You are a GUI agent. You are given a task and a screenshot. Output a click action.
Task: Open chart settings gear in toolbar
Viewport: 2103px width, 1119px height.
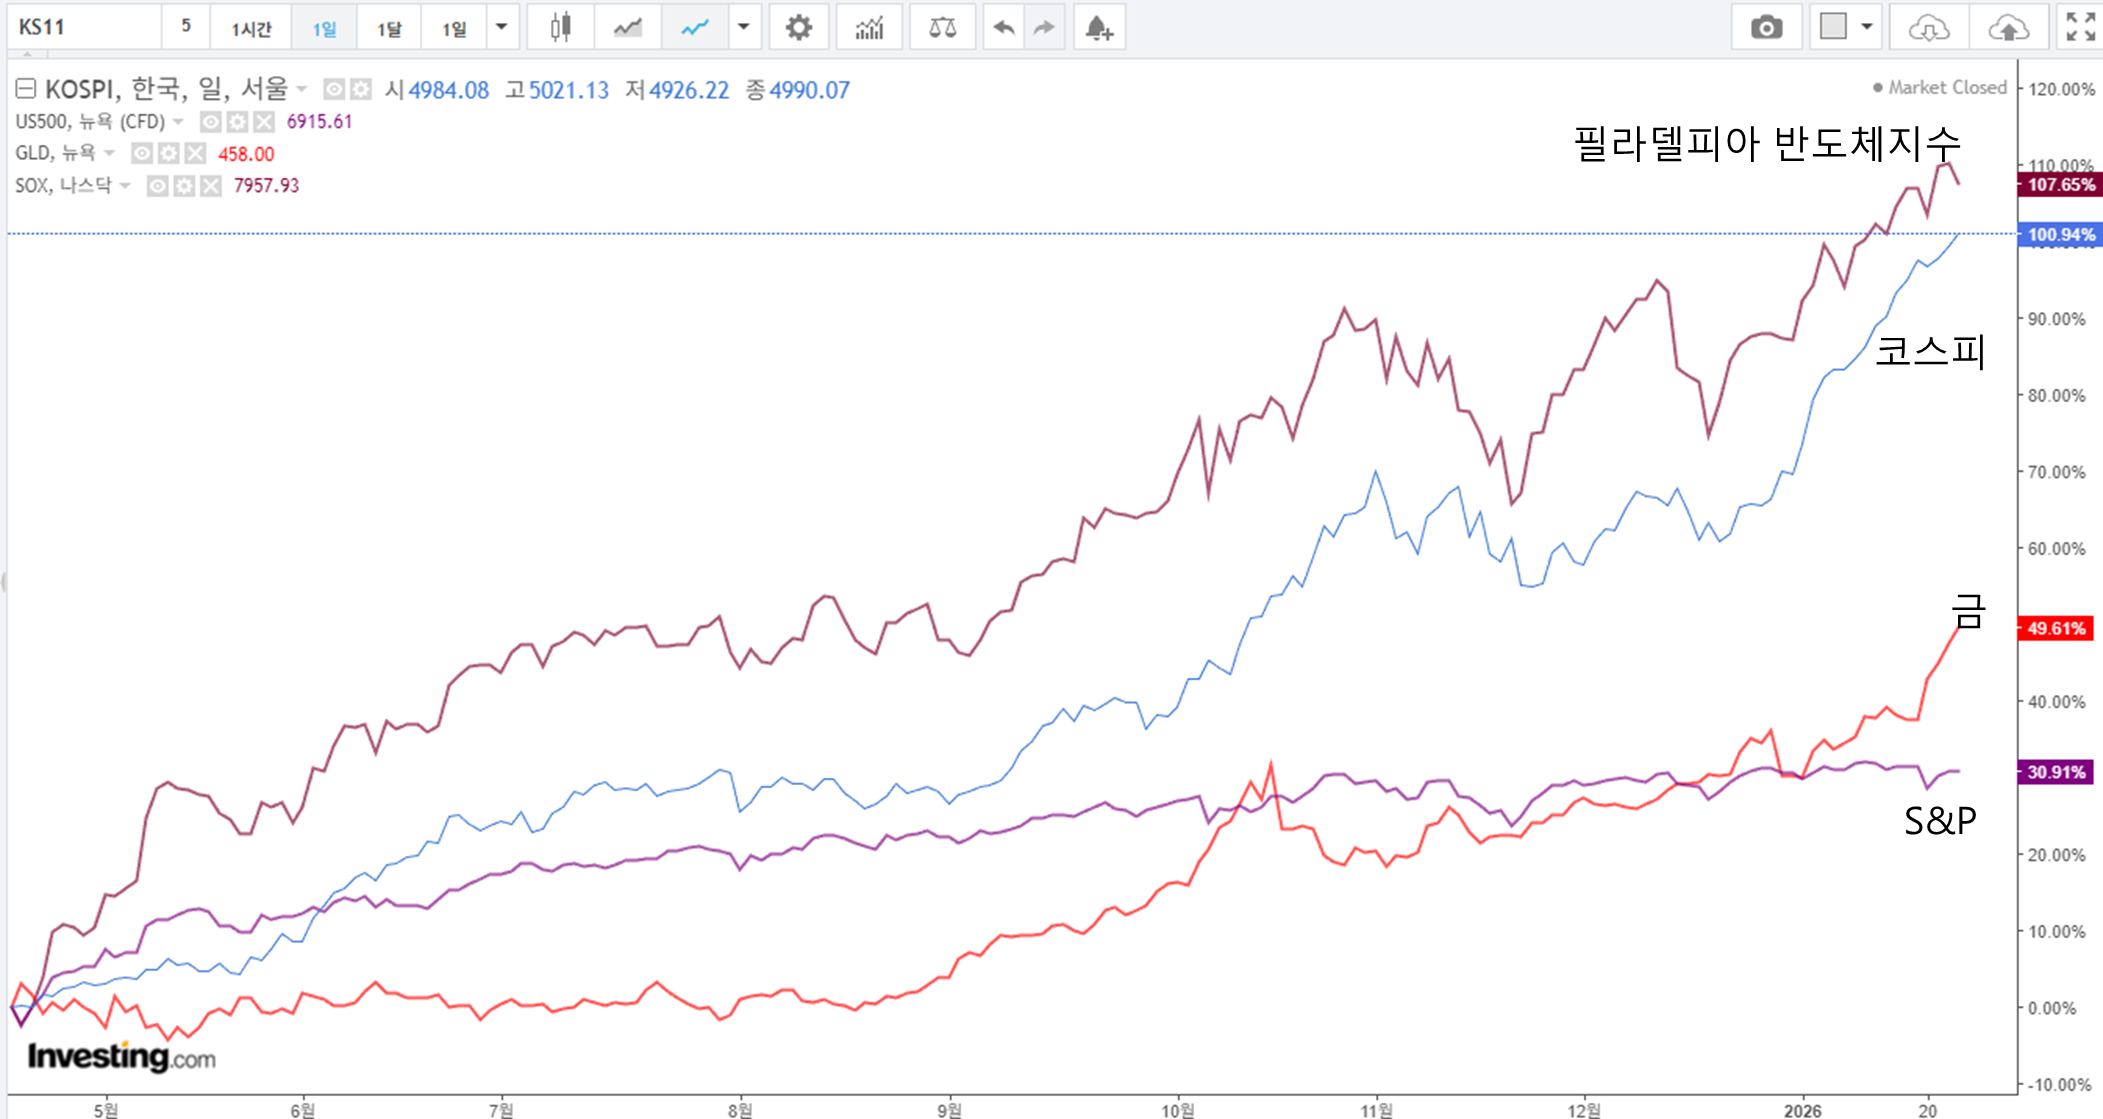click(x=798, y=28)
